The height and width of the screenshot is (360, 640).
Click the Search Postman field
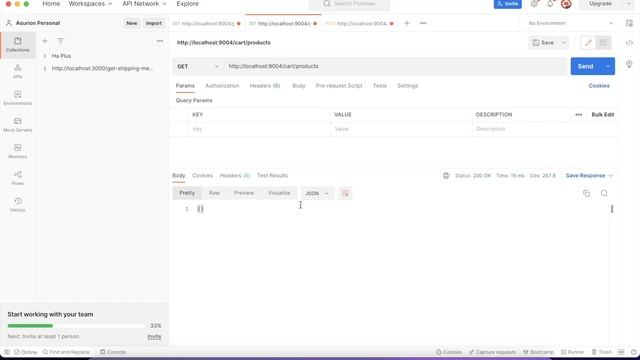tap(349, 4)
